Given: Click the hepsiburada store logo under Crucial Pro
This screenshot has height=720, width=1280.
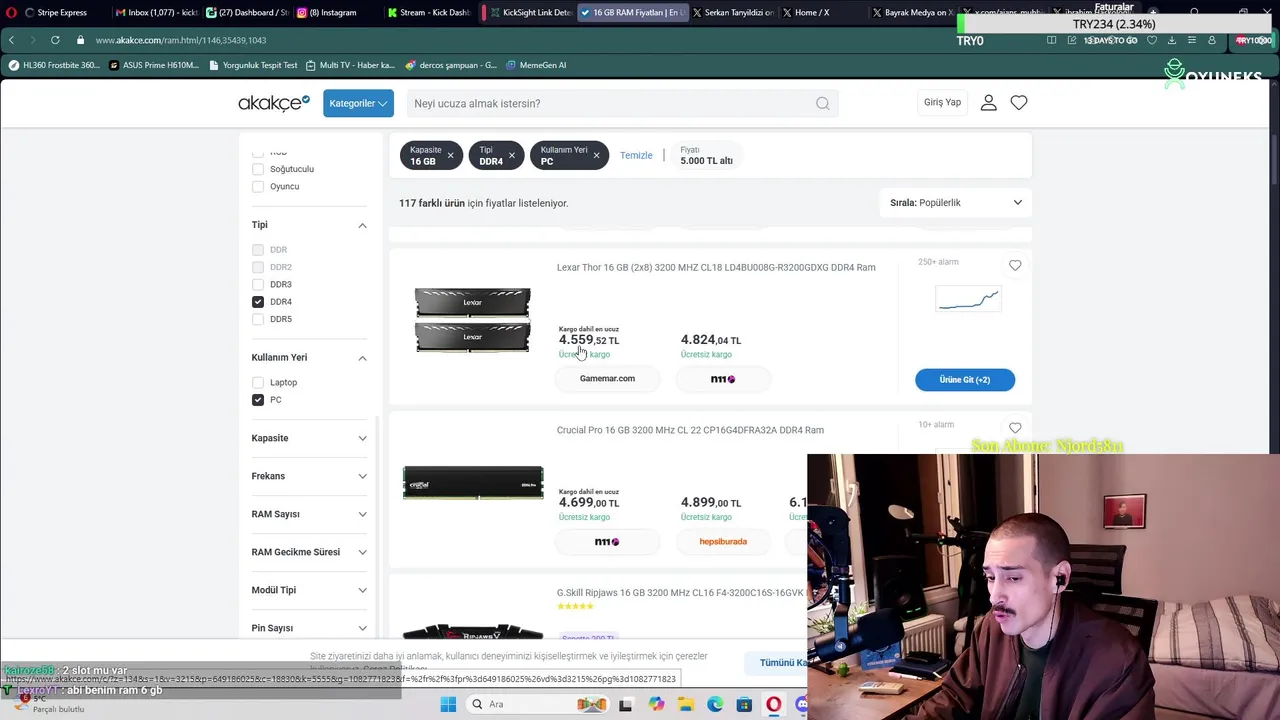Looking at the screenshot, I should (723, 541).
